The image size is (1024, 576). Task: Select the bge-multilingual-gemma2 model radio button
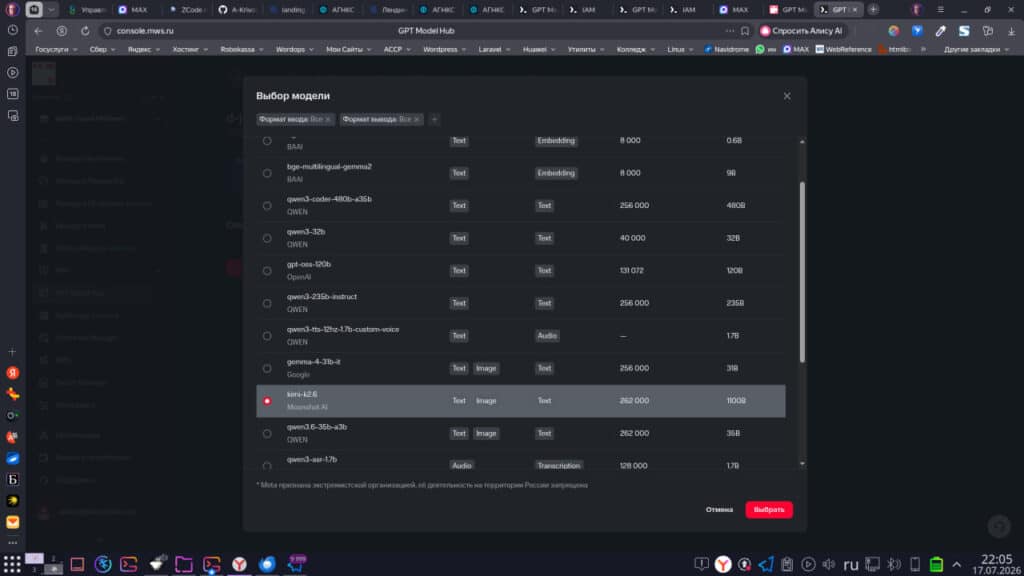(267, 173)
